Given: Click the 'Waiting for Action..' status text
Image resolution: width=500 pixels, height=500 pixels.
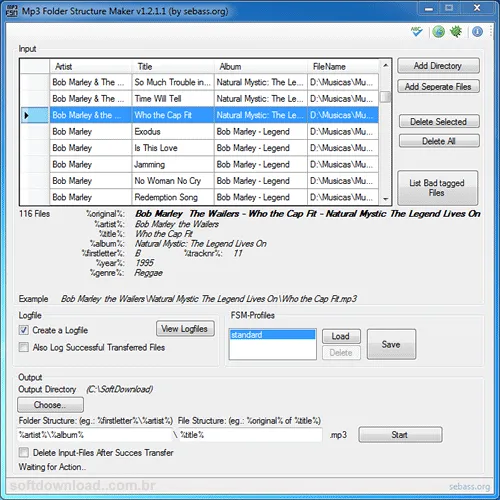Looking at the screenshot, I should 52,467.
